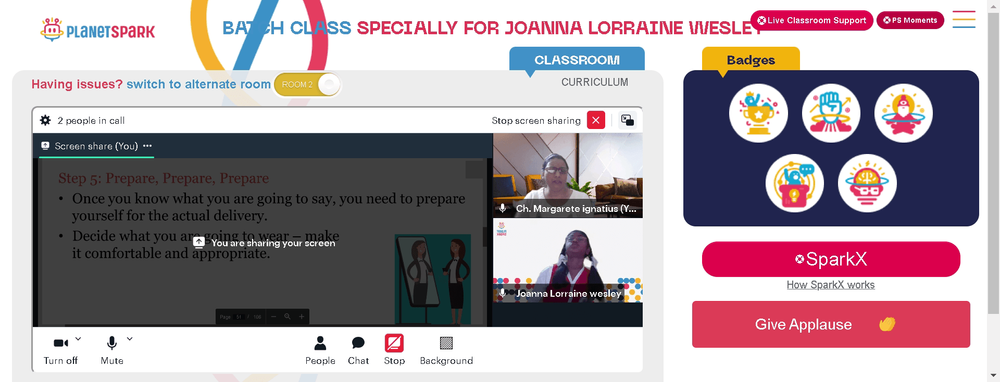Click '2 people in call' text
Viewport: 1000px width, 382px height.
(x=91, y=121)
